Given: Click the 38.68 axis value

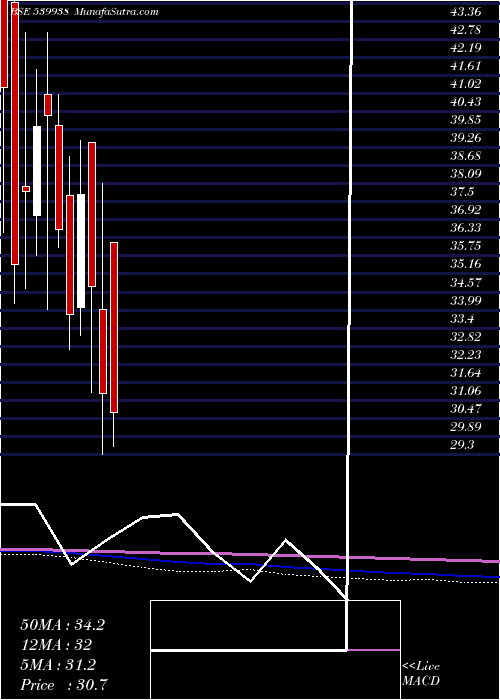Looking at the screenshot, I should tap(466, 156).
